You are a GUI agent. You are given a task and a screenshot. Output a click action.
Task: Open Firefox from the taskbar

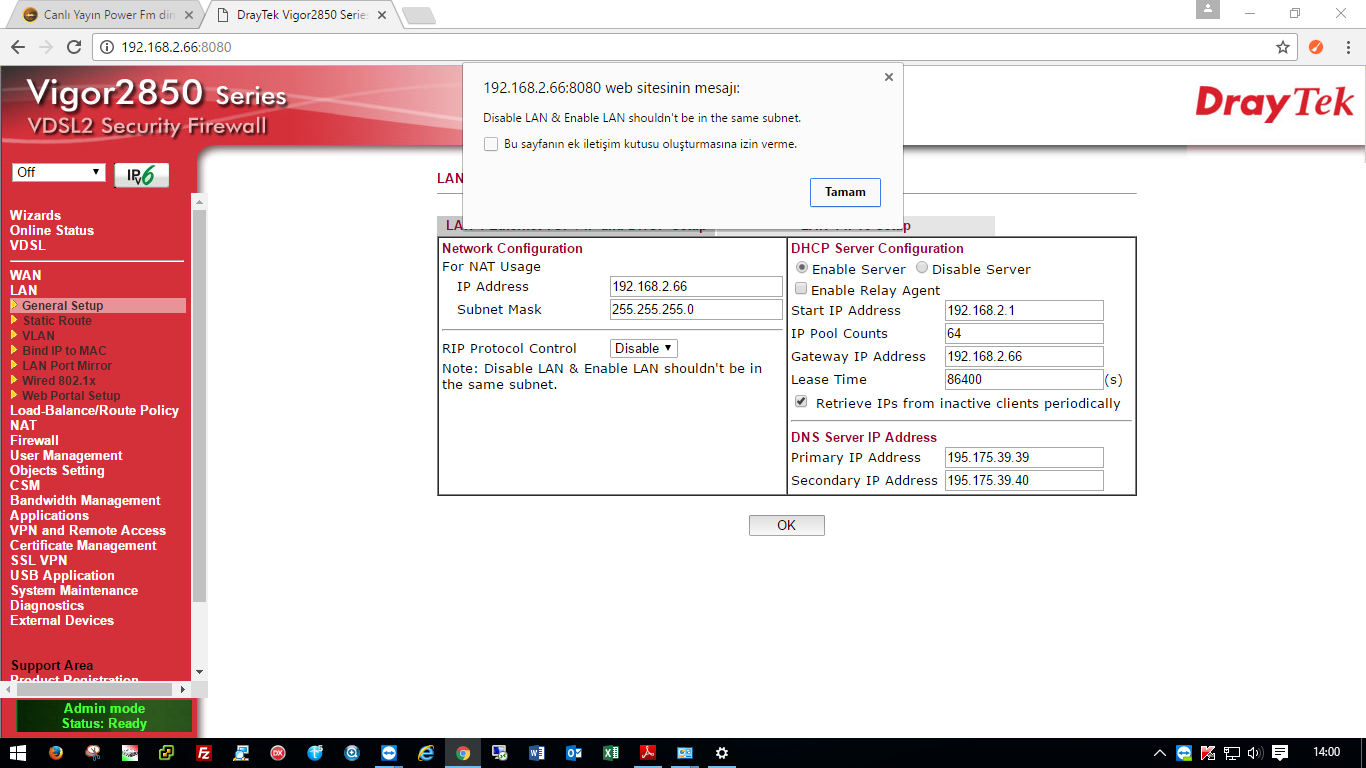click(x=56, y=753)
